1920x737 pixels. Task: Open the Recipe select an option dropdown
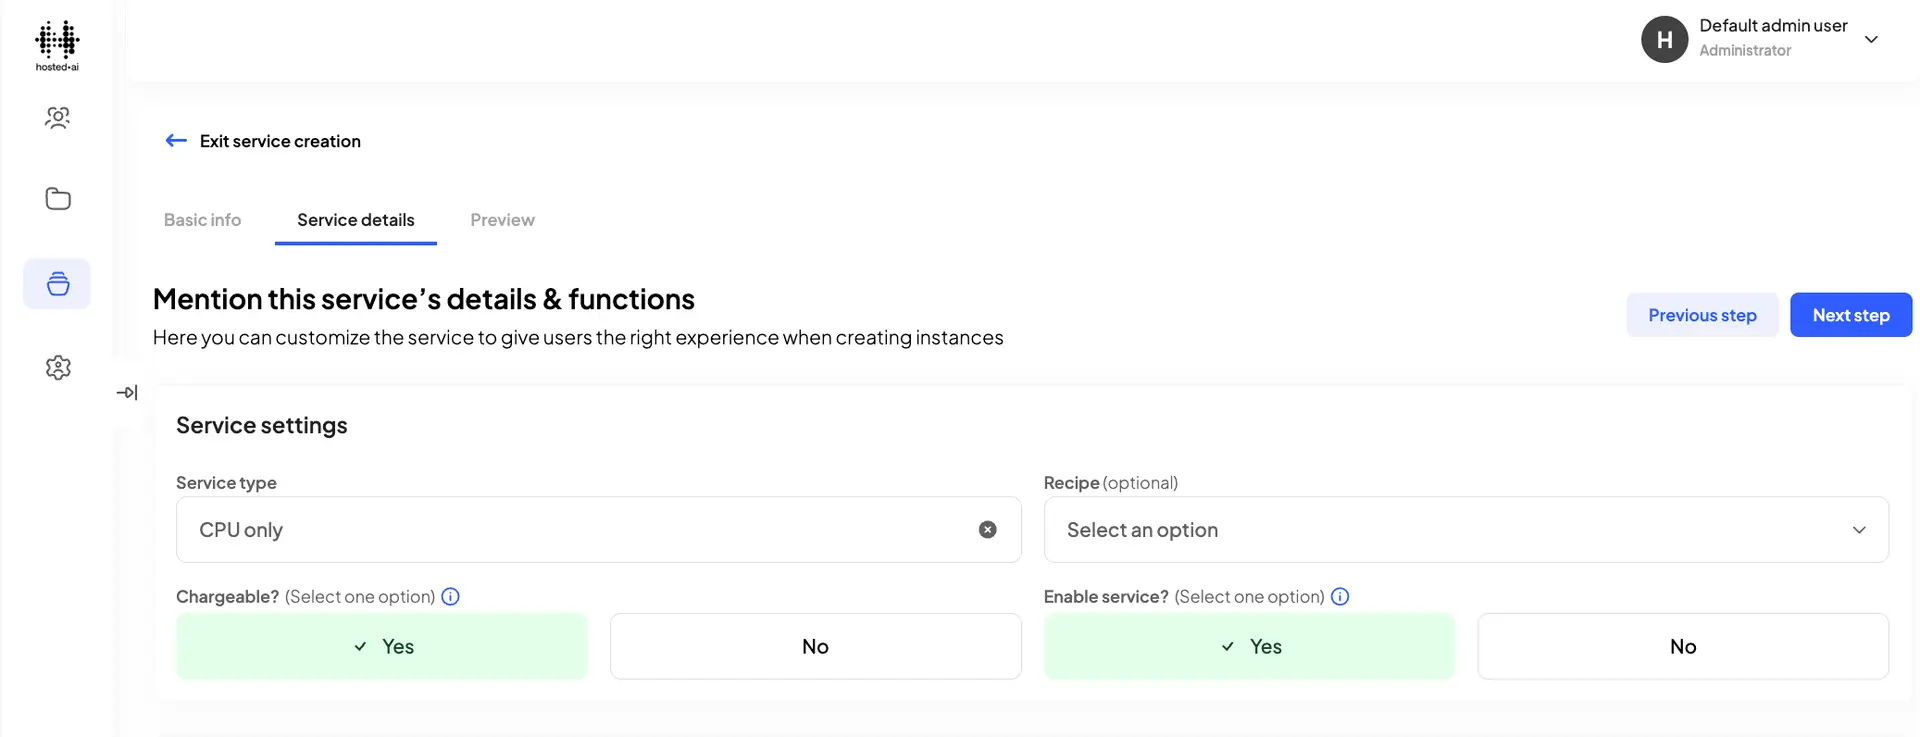click(x=1465, y=529)
